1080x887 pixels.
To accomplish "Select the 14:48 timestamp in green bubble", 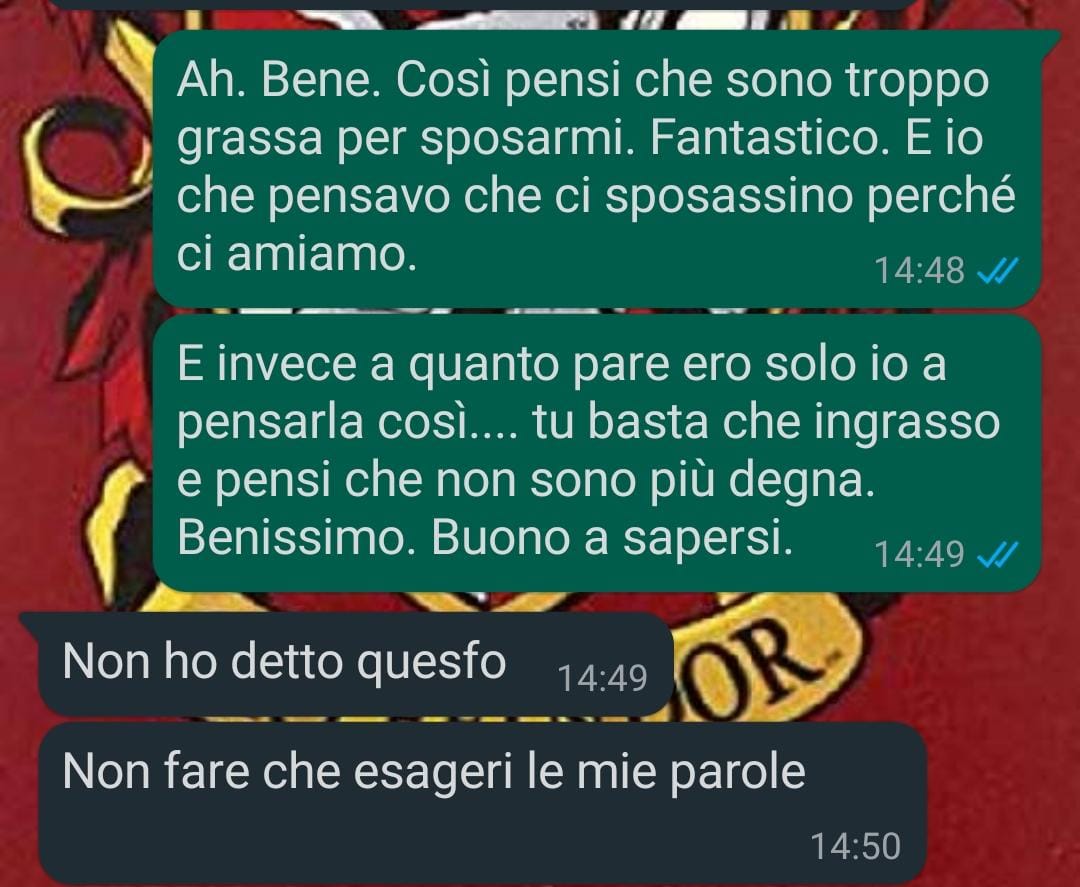I will pos(919,271).
